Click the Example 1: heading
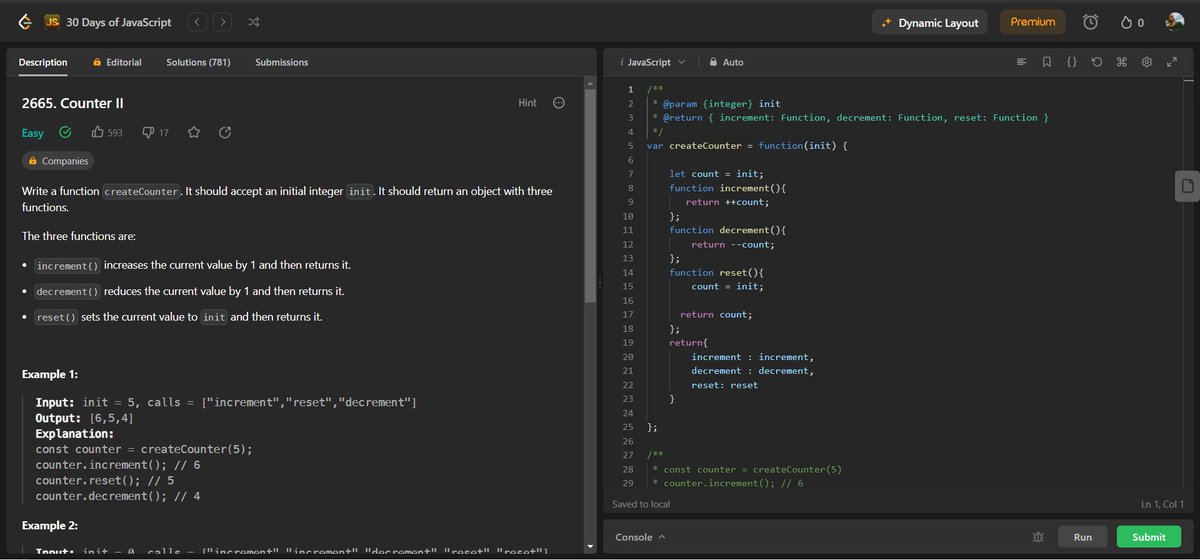The height and width of the screenshot is (560, 1200). click(50, 374)
